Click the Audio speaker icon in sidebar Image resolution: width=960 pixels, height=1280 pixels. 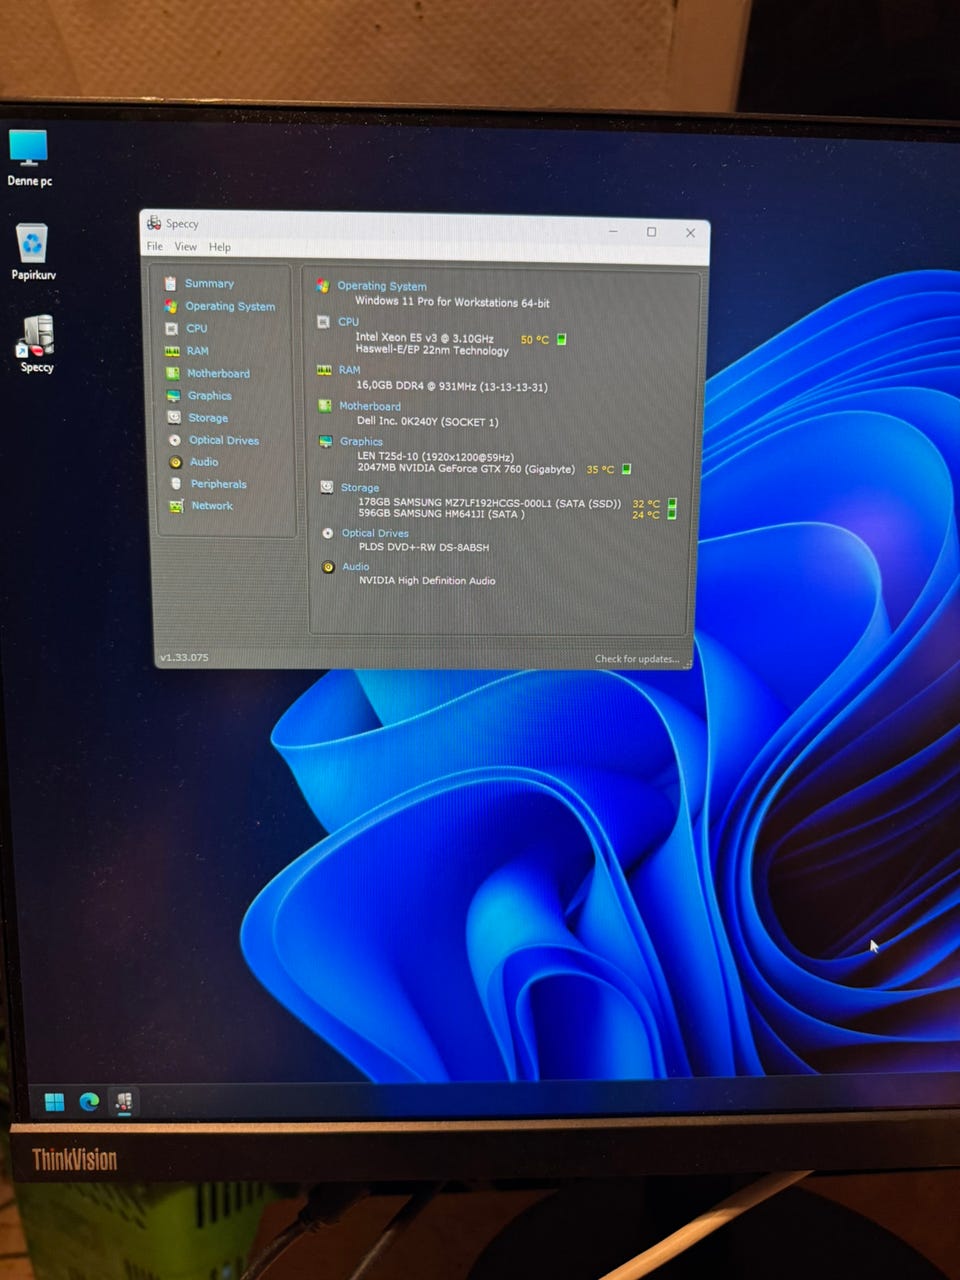[x=175, y=462]
